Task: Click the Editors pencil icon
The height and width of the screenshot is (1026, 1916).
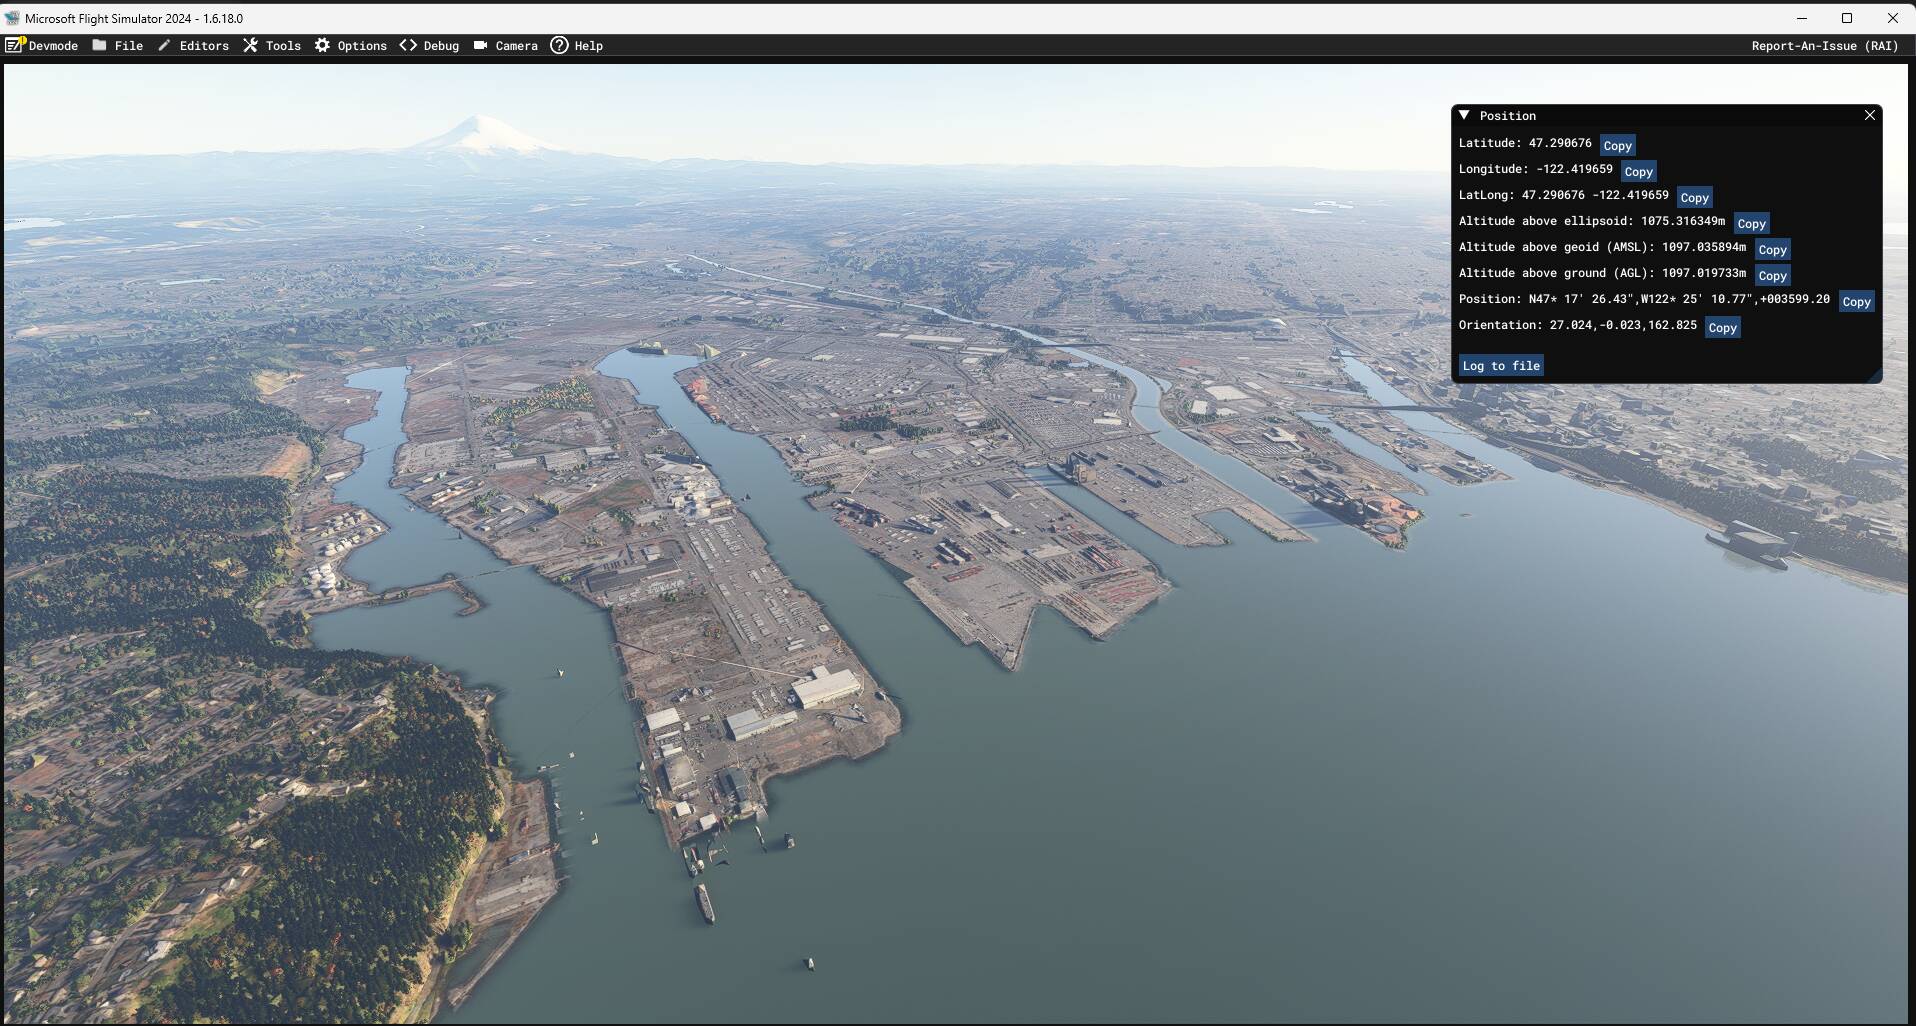Action: 164,45
